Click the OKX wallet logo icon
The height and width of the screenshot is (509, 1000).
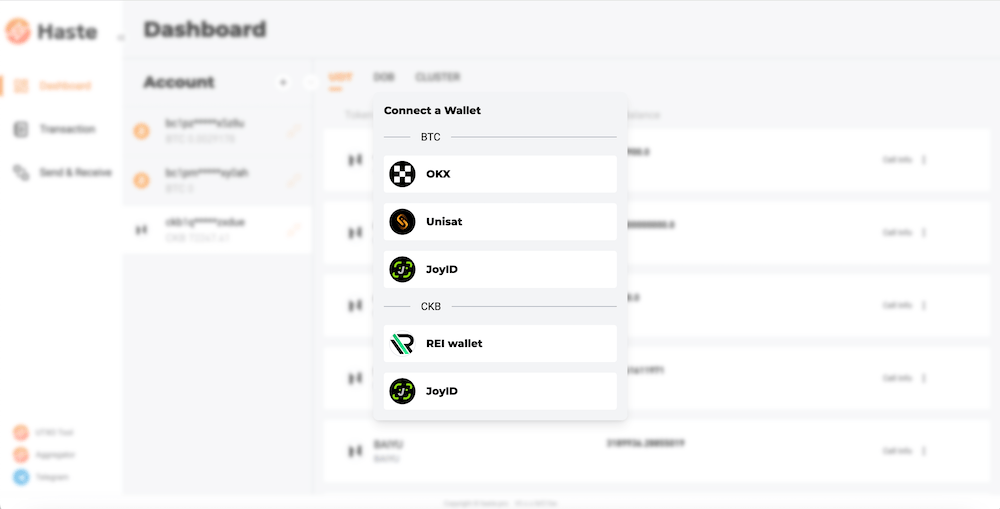[402, 174]
